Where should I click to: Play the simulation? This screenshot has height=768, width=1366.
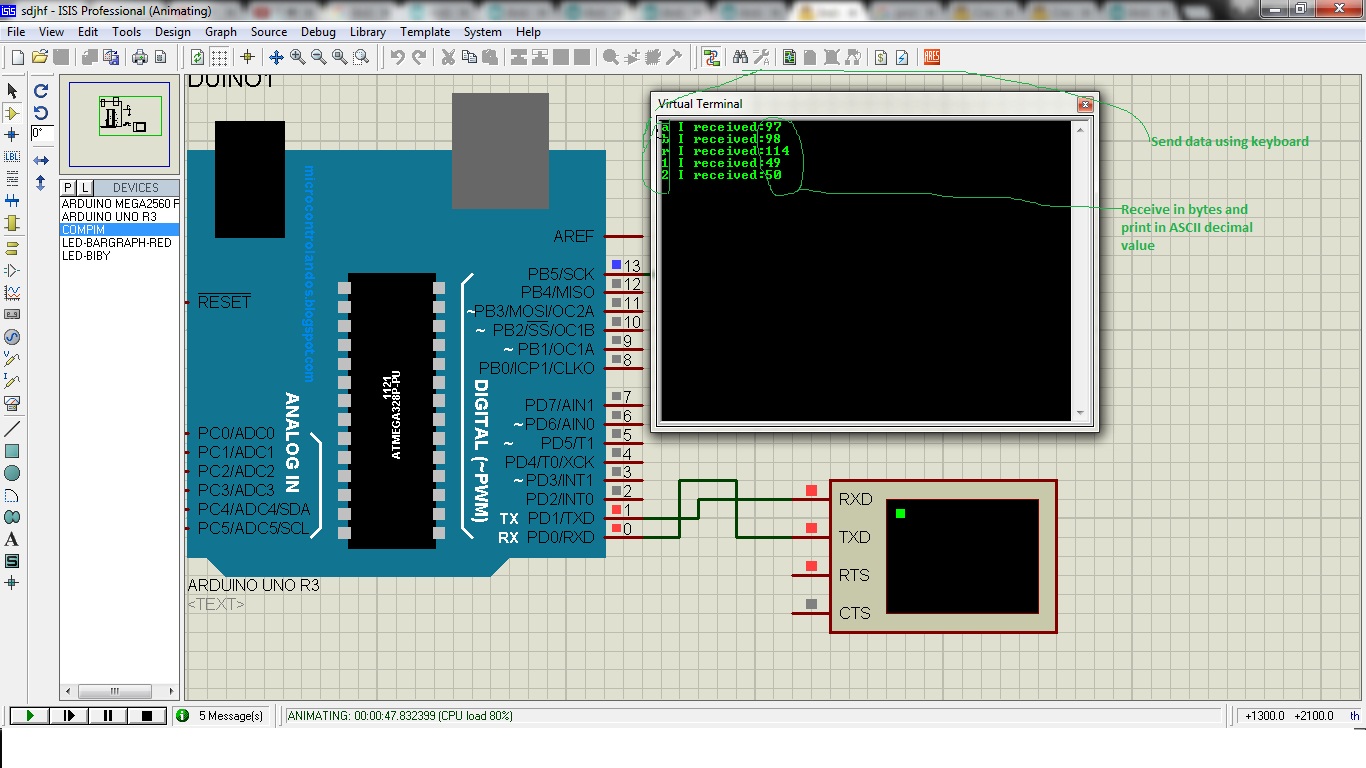(30, 716)
